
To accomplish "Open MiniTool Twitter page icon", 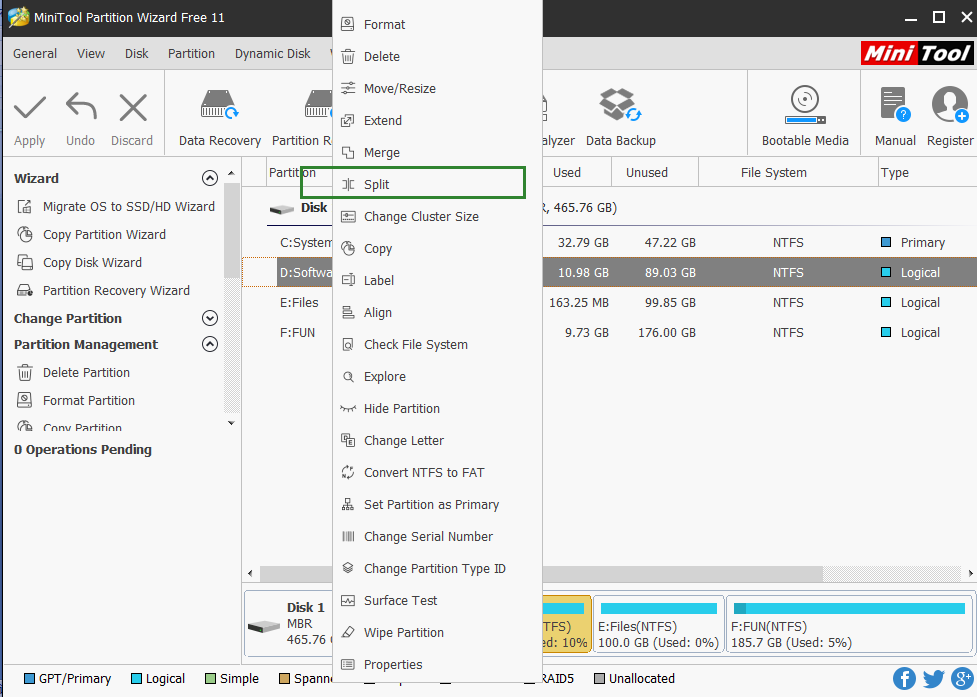I will [933, 679].
